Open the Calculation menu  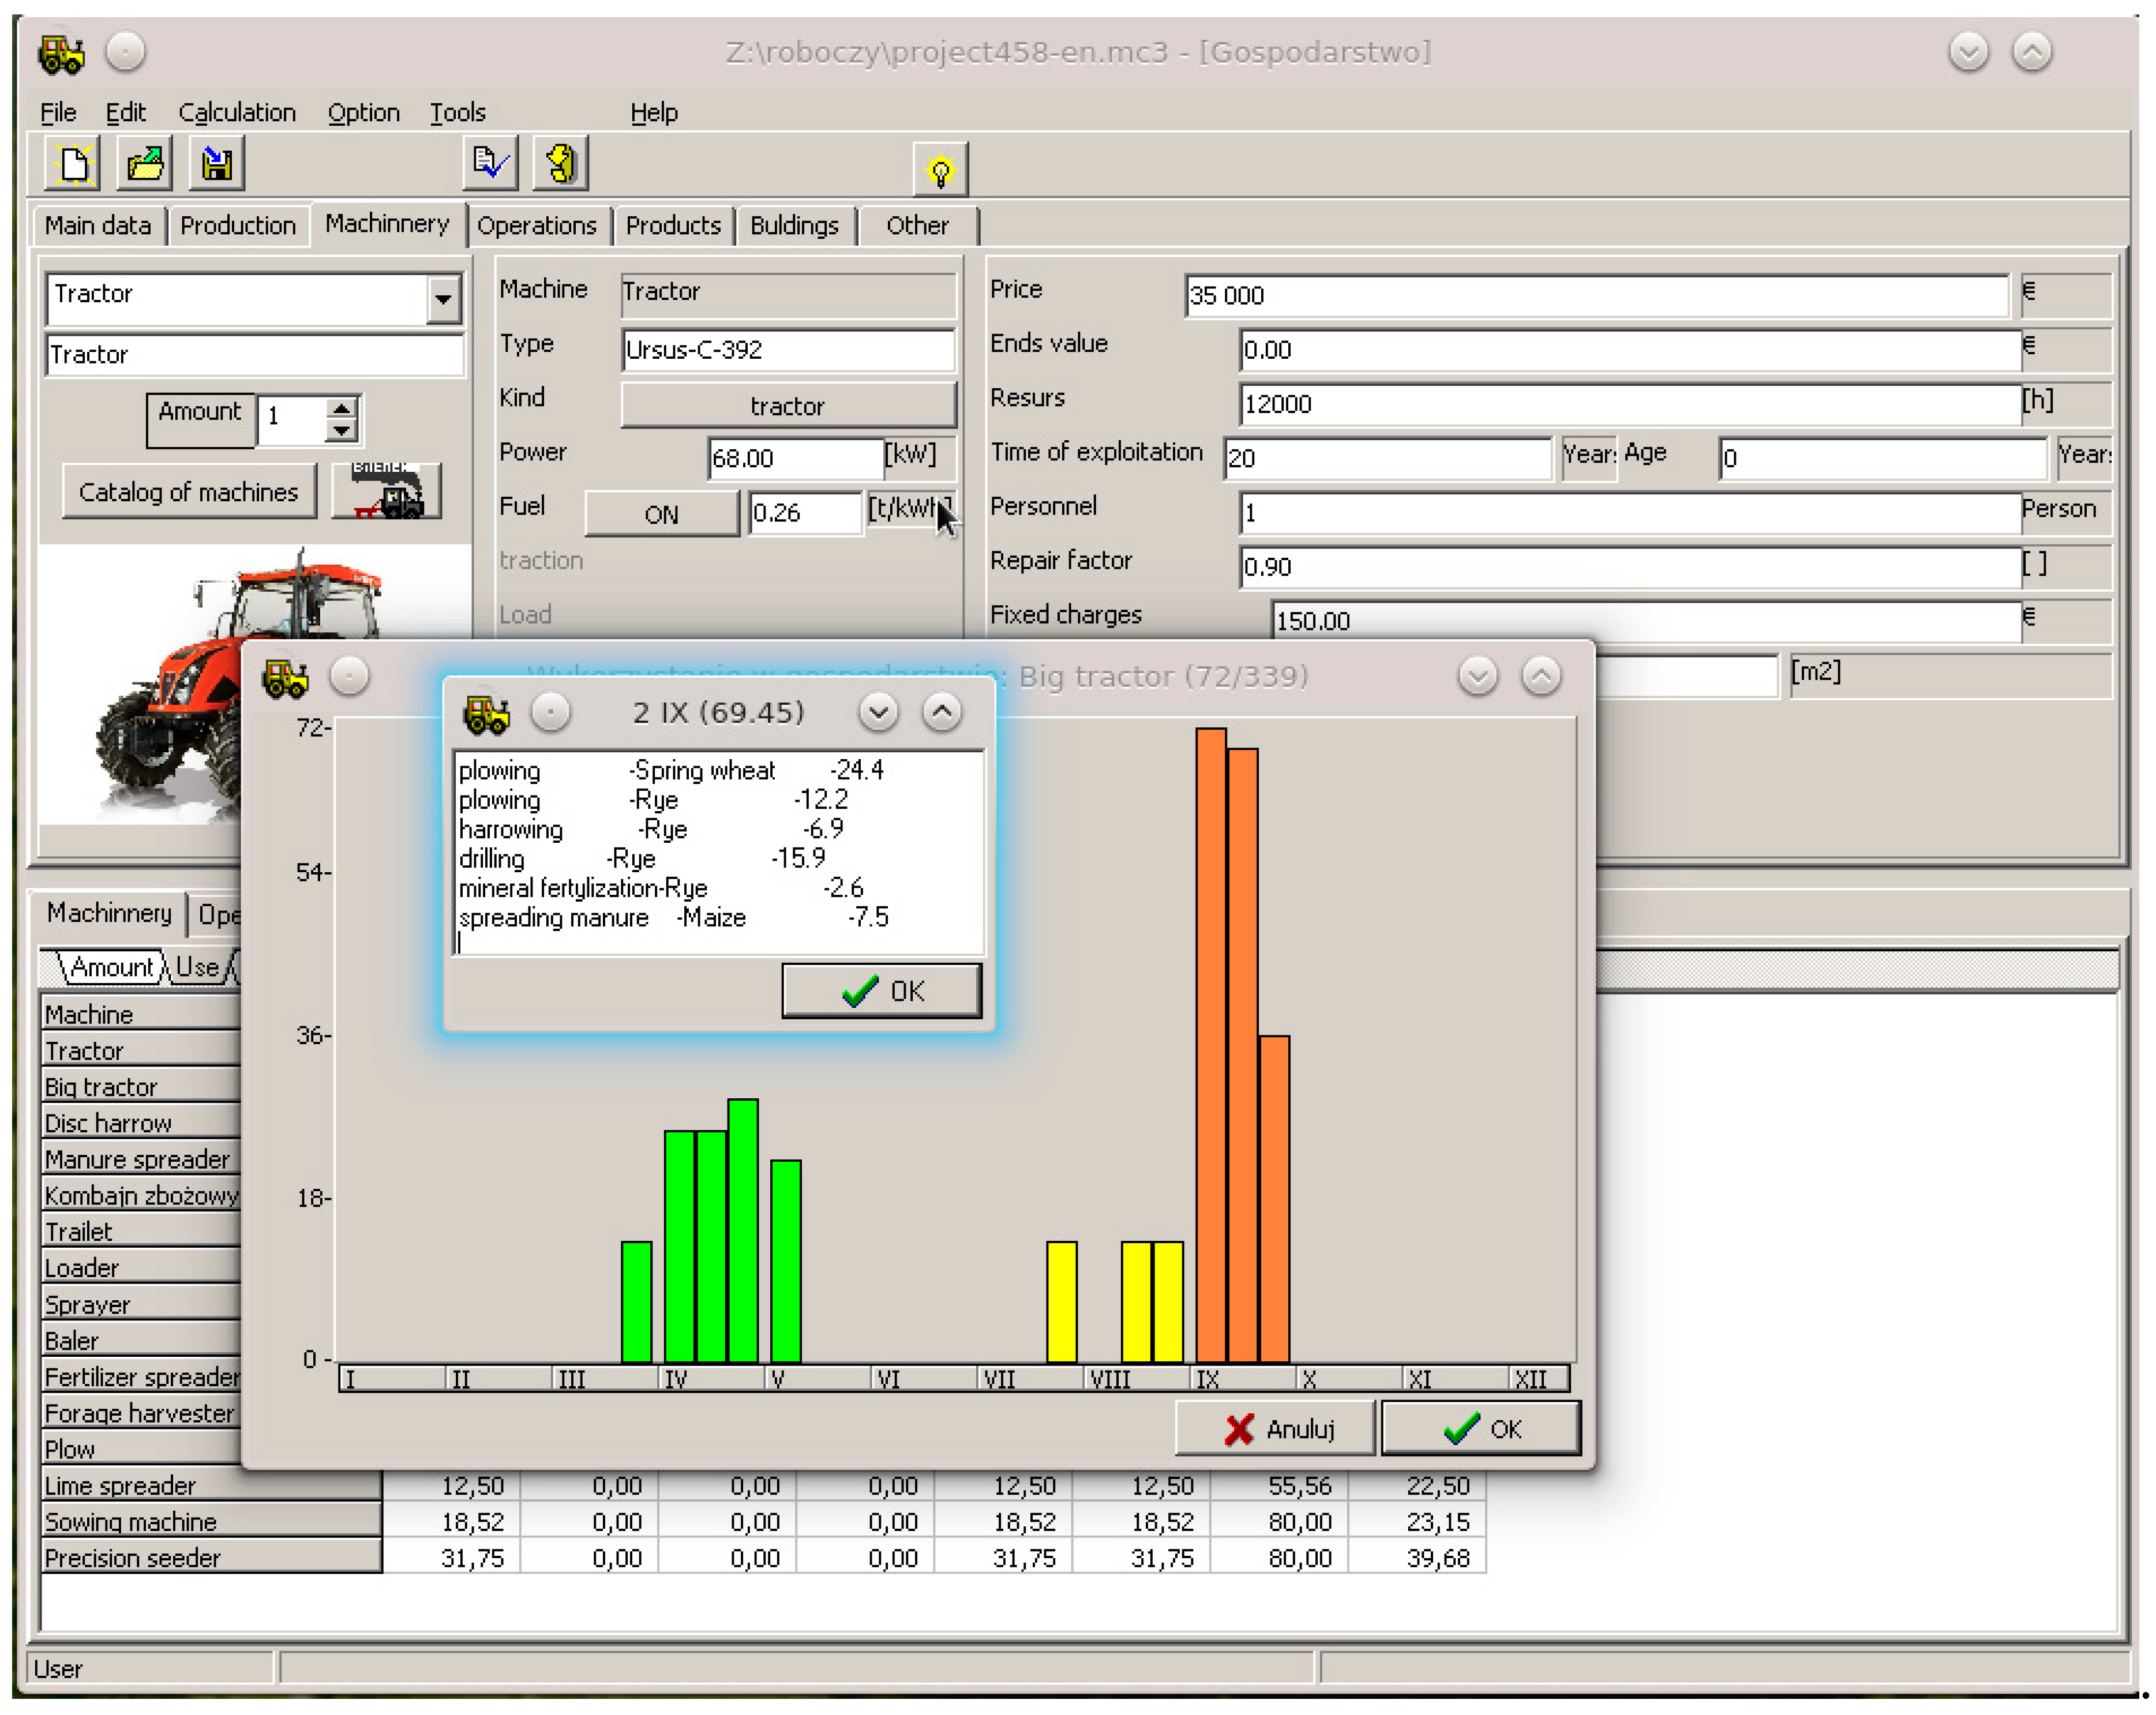pyautogui.click(x=237, y=113)
